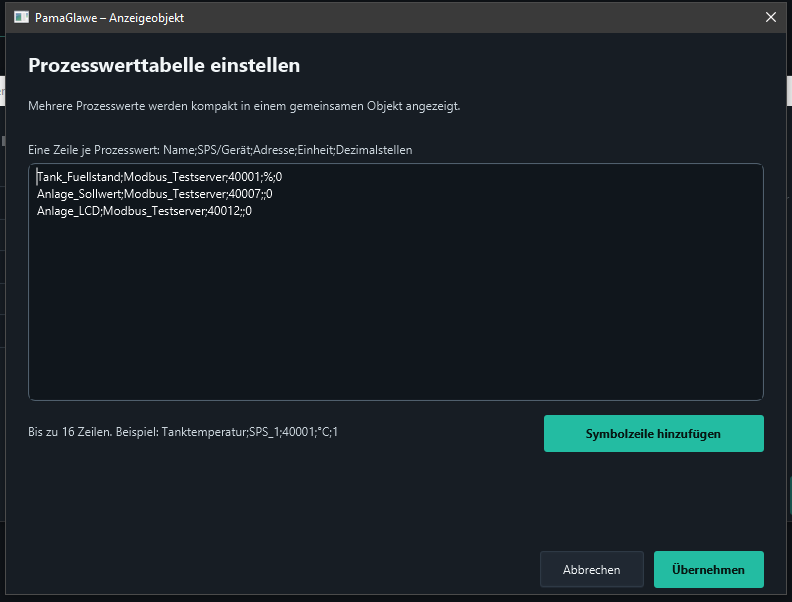Viewport: 792px width, 602px height.
Task: Click the window title PamaGlawe – Anzeigeobjekt
Action: click(109, 18)
